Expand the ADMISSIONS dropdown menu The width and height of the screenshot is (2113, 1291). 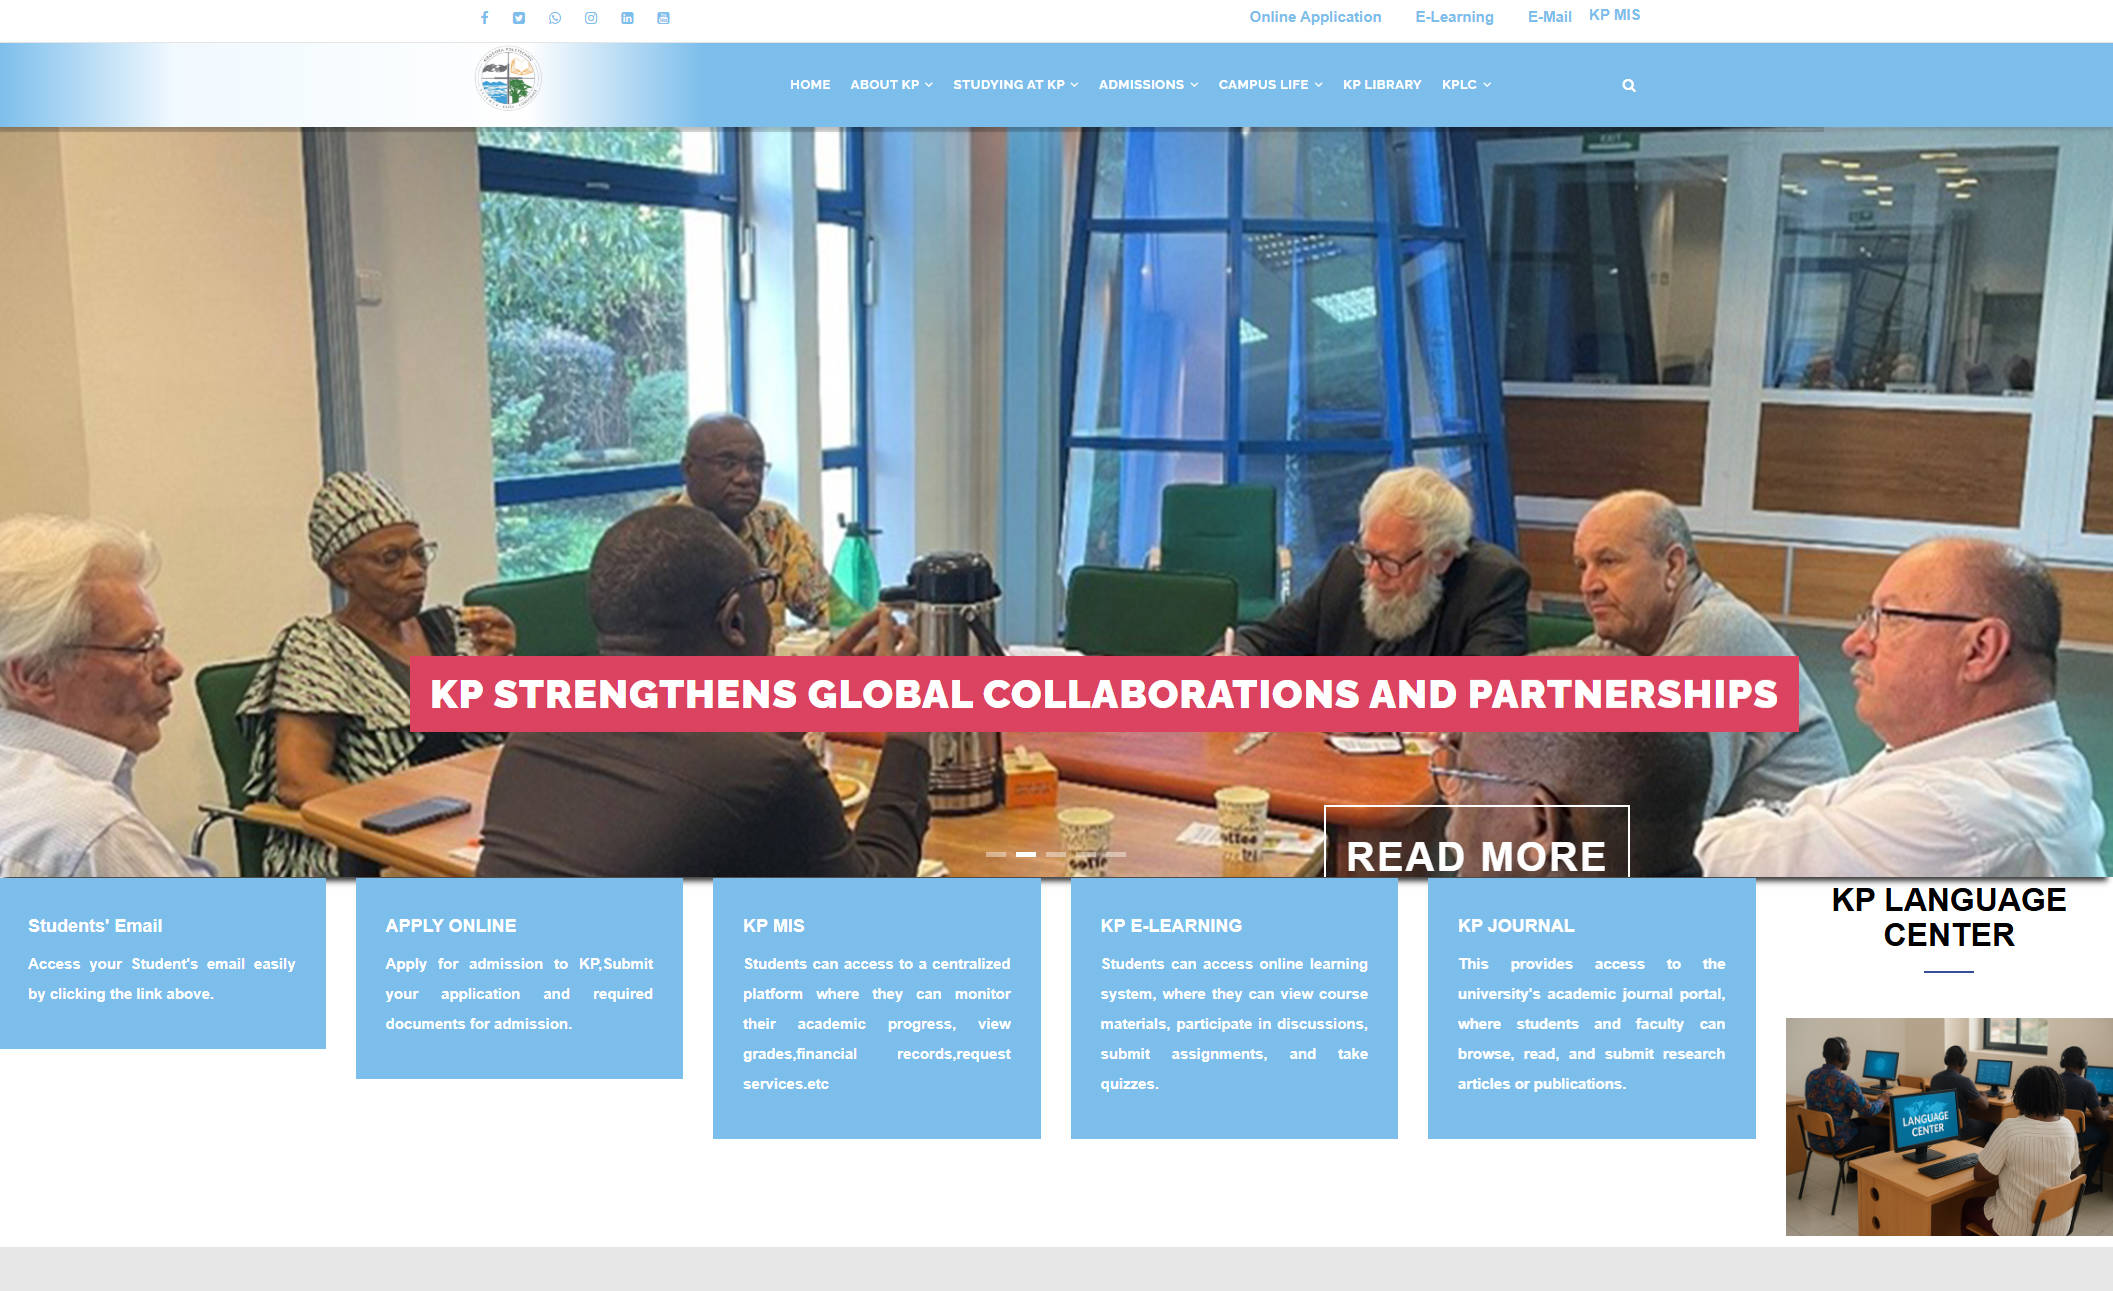pyautogui.click(x=1147, y=85)
